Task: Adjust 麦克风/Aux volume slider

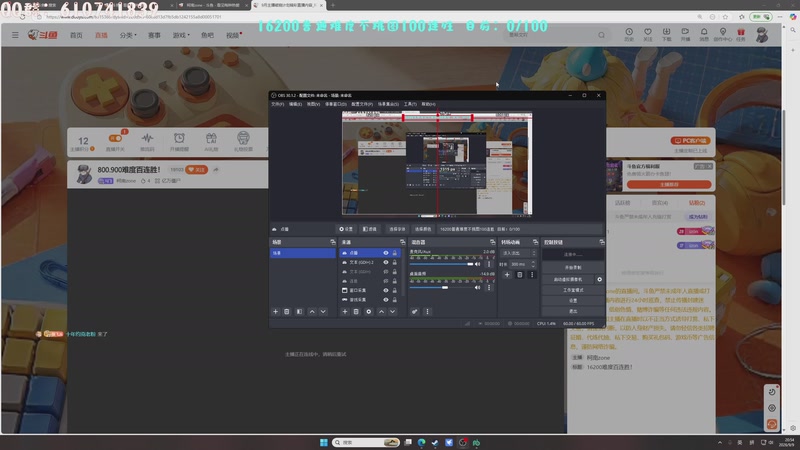Action: 442,264
